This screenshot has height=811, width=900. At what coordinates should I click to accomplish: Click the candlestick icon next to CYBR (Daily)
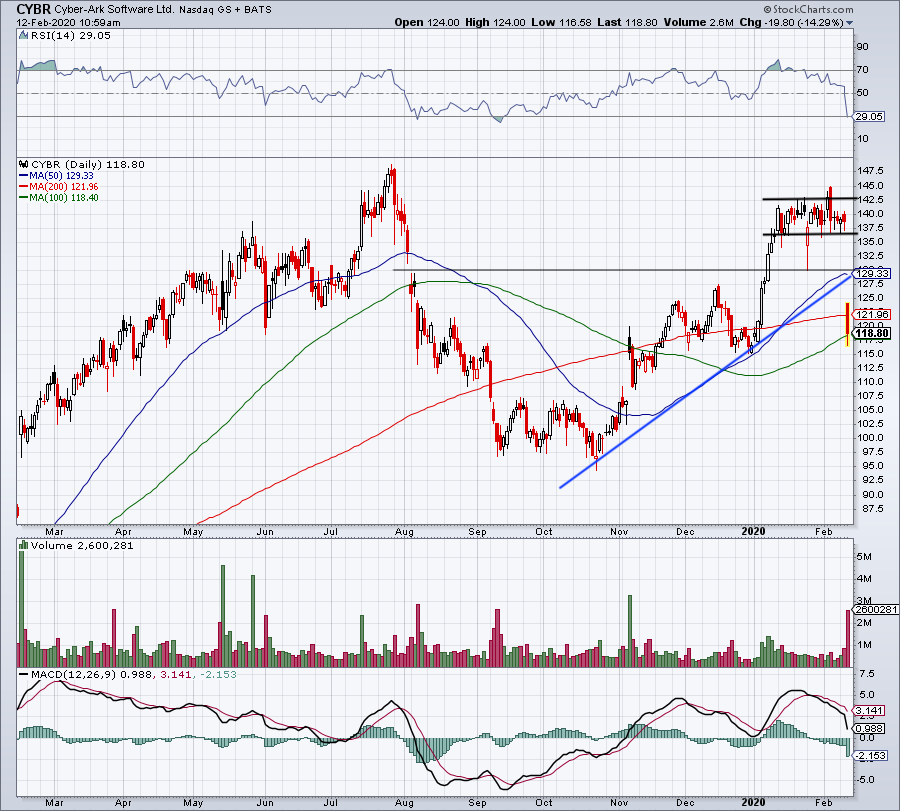click(24, 164)
